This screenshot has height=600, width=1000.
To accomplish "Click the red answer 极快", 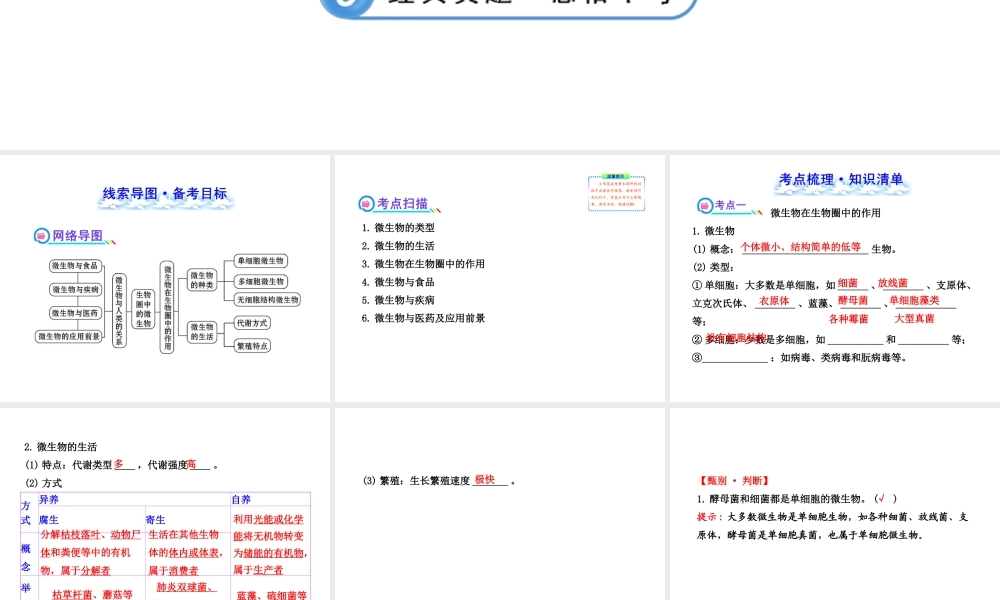I will 485,479.
